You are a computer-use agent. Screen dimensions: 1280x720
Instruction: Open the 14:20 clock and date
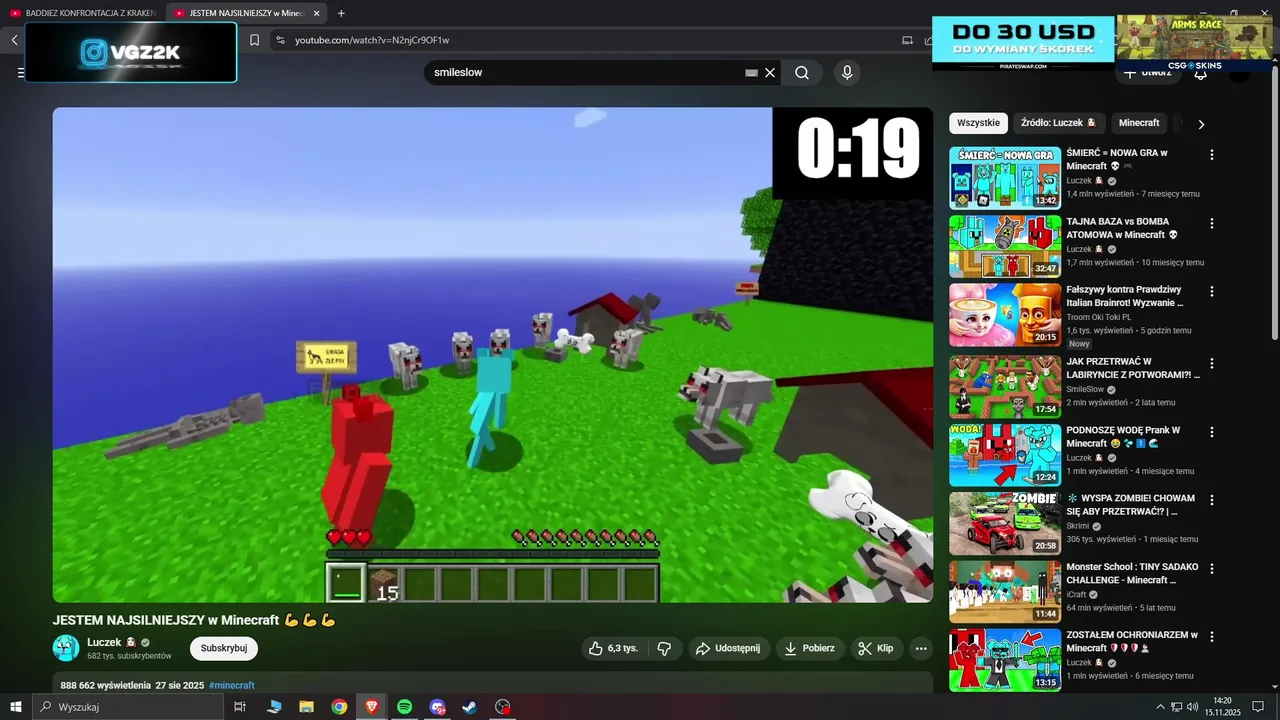tap(1222, 707)
